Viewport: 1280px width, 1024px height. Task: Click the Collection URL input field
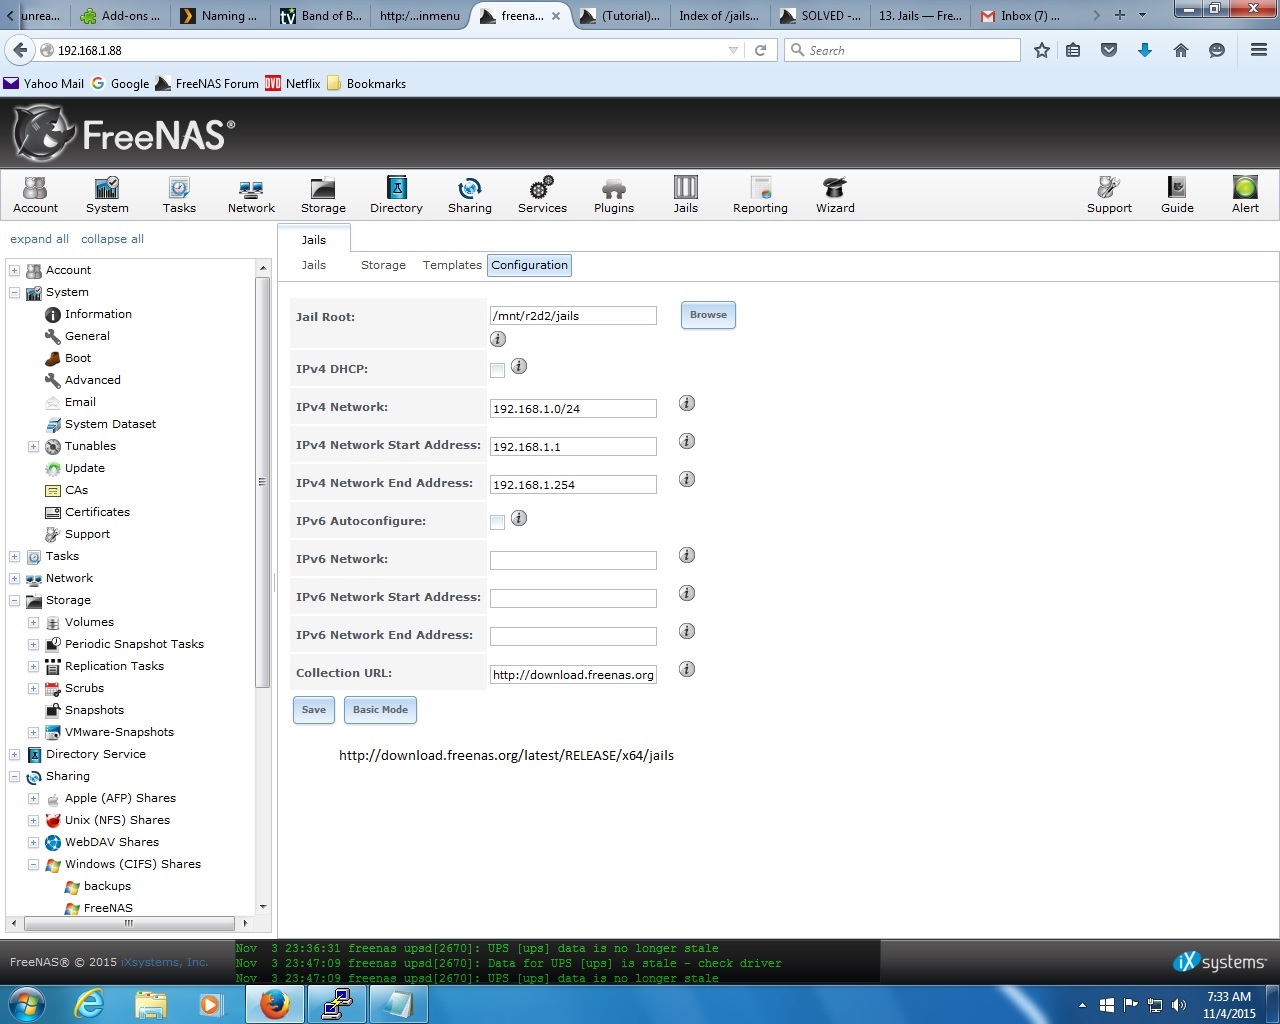point(573,675)
